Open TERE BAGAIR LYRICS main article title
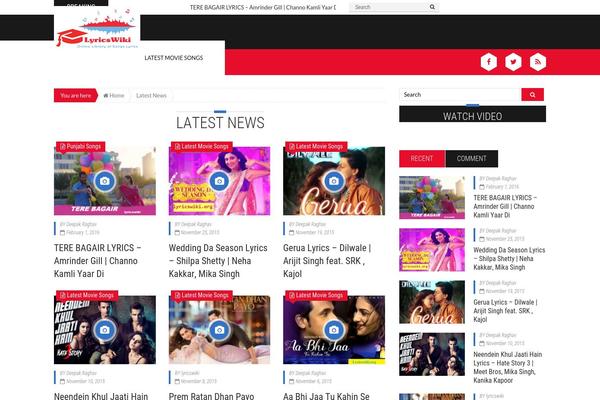Viewport: 600px width, 400px height. (x=98, y=261)
